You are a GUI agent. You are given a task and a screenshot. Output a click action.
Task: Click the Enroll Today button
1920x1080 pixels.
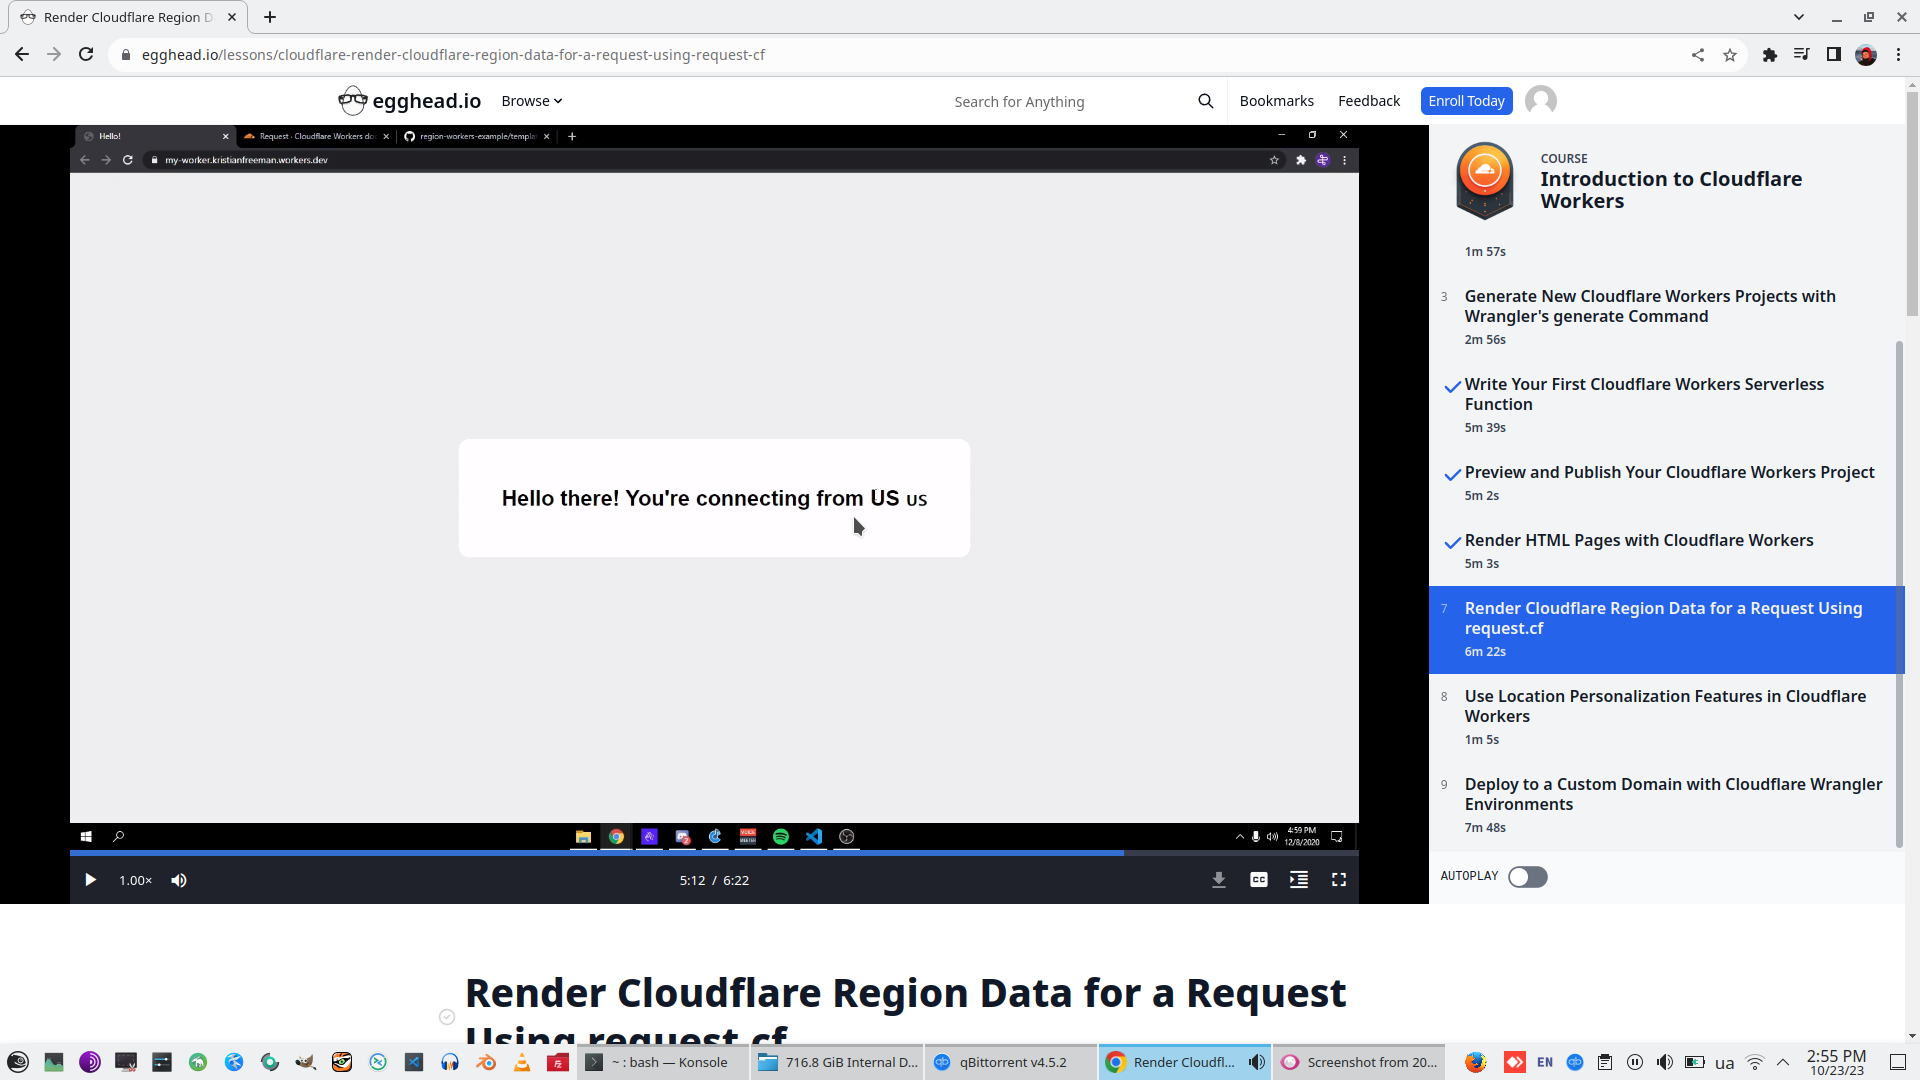click(1466, 101)
